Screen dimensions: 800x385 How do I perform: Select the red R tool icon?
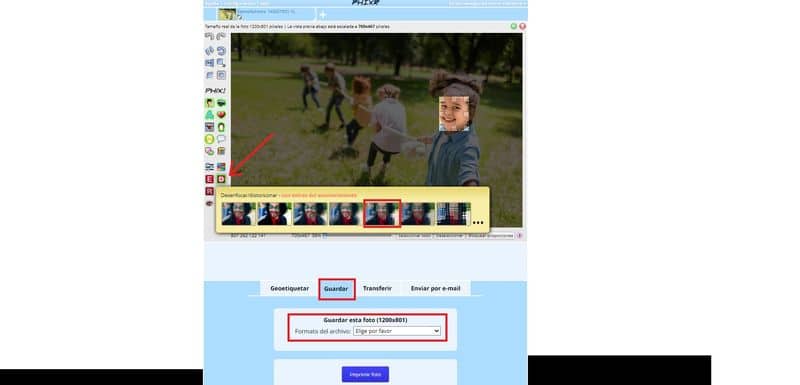click(209, 191)
